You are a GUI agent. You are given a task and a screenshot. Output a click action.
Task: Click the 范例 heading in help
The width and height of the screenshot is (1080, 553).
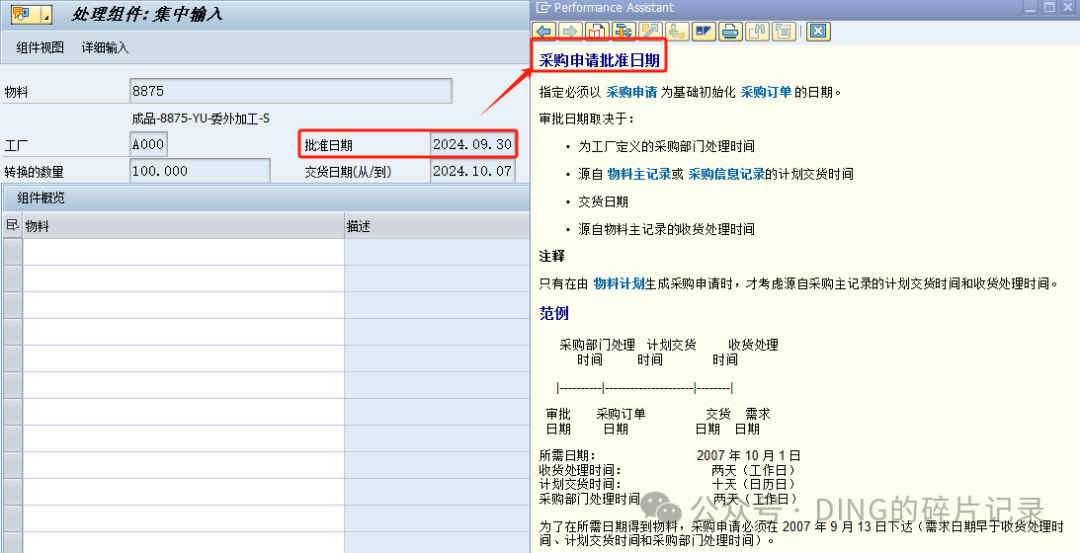tap(554, 313)
